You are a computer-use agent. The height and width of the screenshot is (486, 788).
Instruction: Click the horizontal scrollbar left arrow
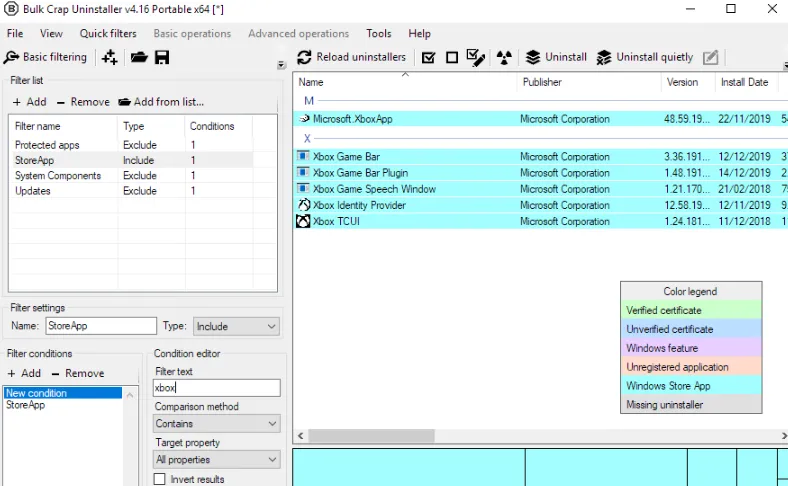[x=301, y=436]
